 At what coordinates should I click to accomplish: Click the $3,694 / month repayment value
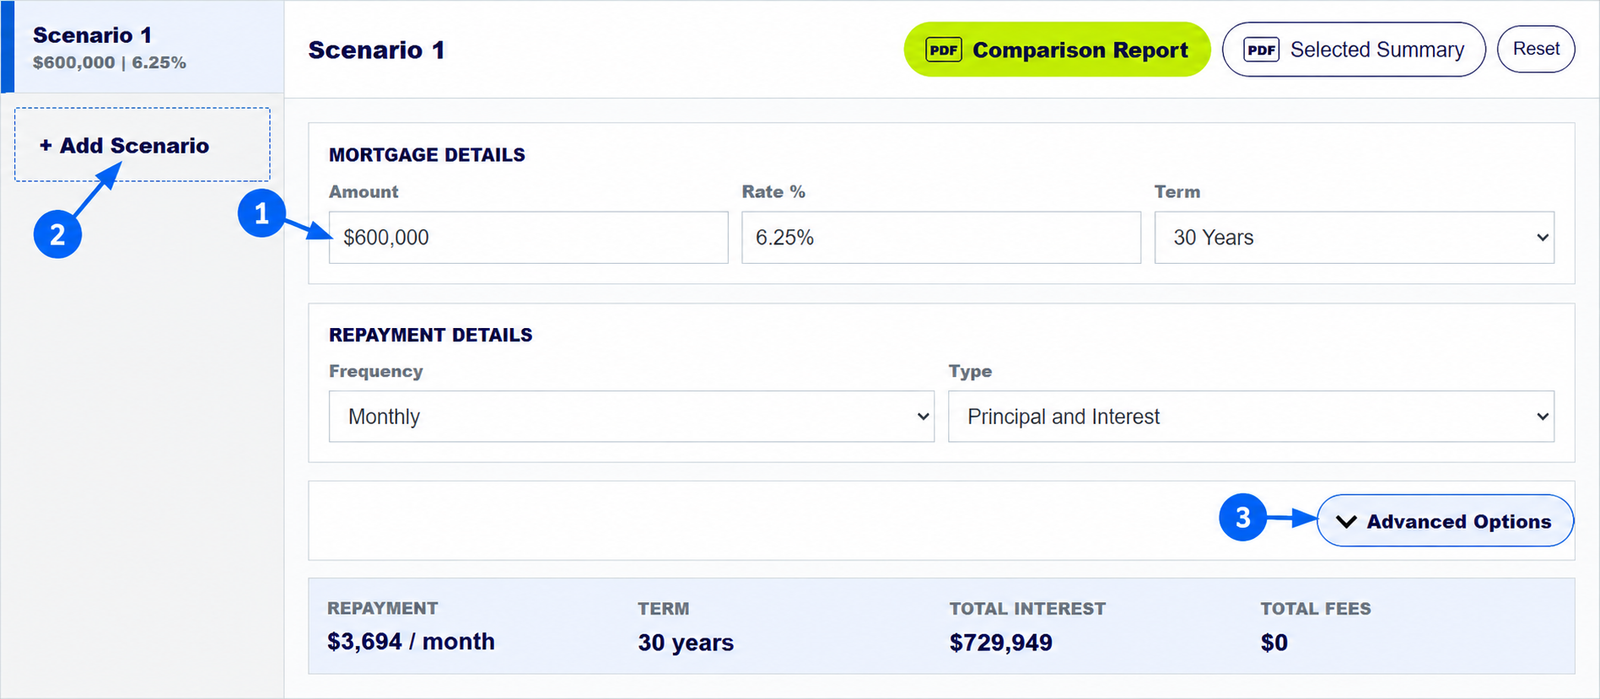click(411, 642)
